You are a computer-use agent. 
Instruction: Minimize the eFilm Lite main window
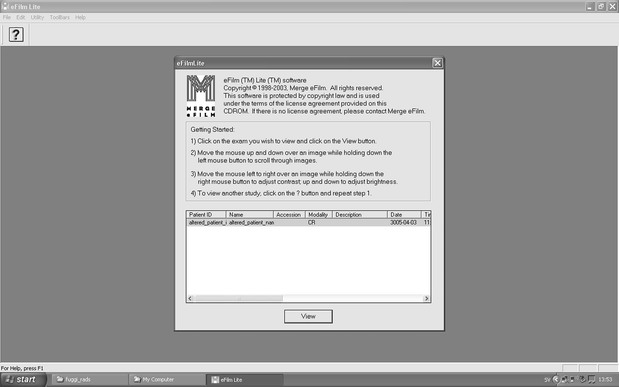590,7
